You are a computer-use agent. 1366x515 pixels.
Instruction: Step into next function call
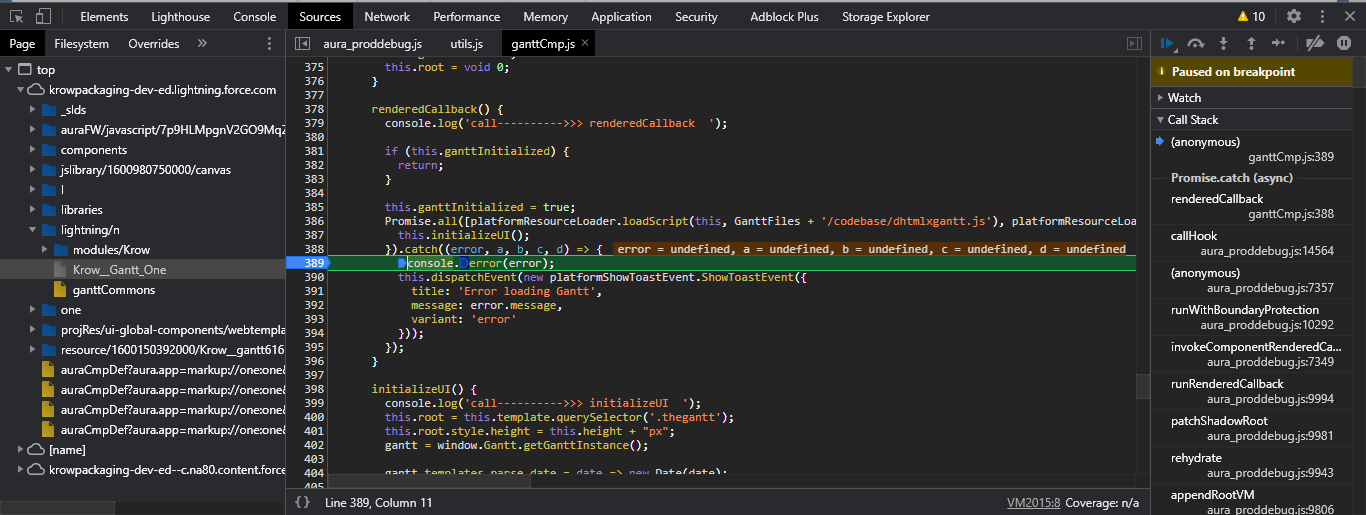click(x=1223, y=44)
